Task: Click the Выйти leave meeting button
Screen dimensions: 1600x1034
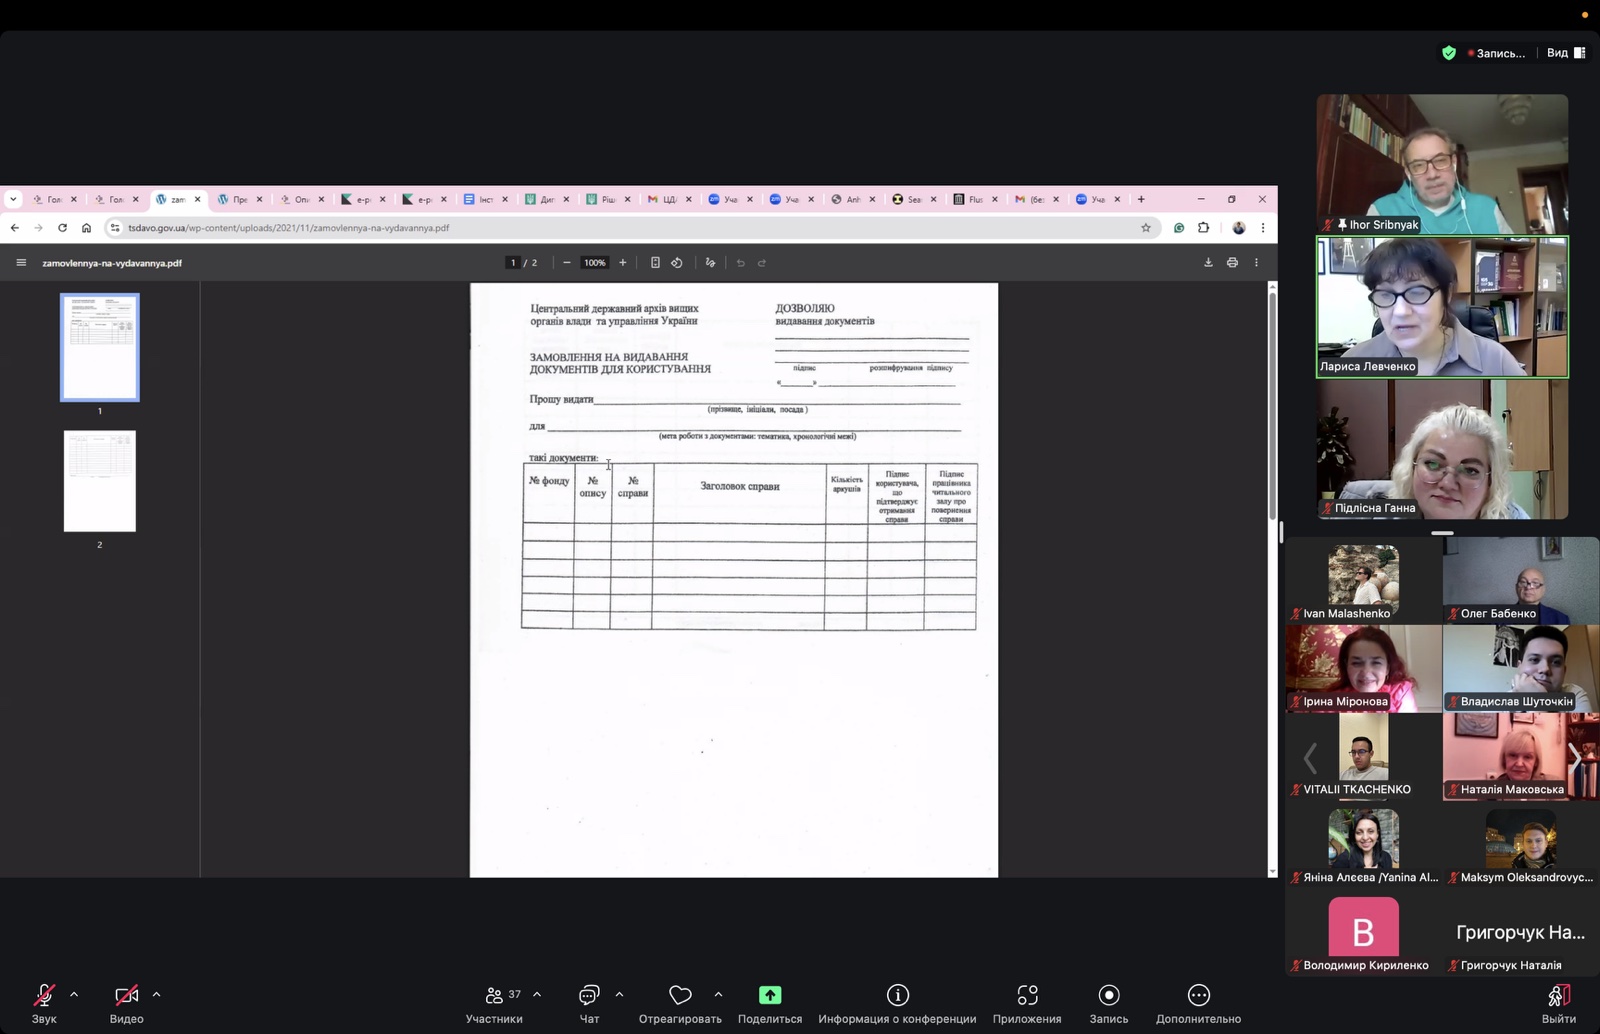Action: [1558, 1000]
